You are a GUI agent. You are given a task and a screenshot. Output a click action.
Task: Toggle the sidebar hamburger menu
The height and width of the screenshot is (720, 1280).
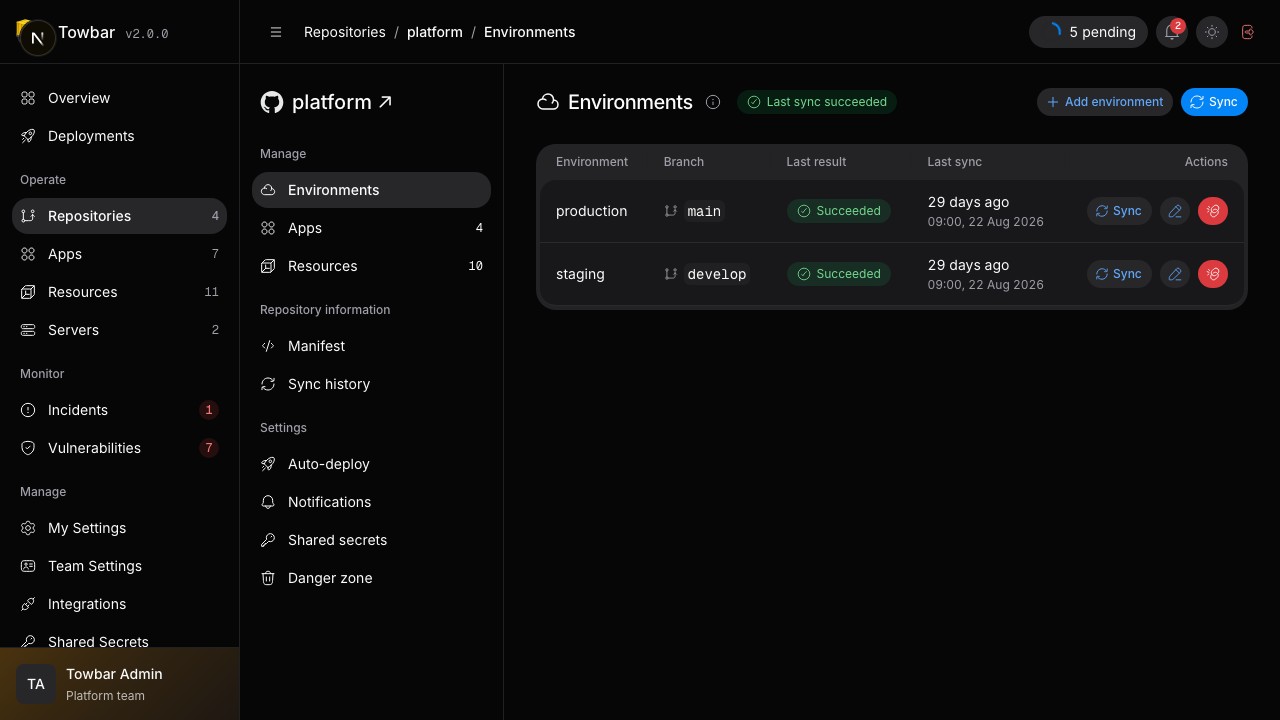276,32
